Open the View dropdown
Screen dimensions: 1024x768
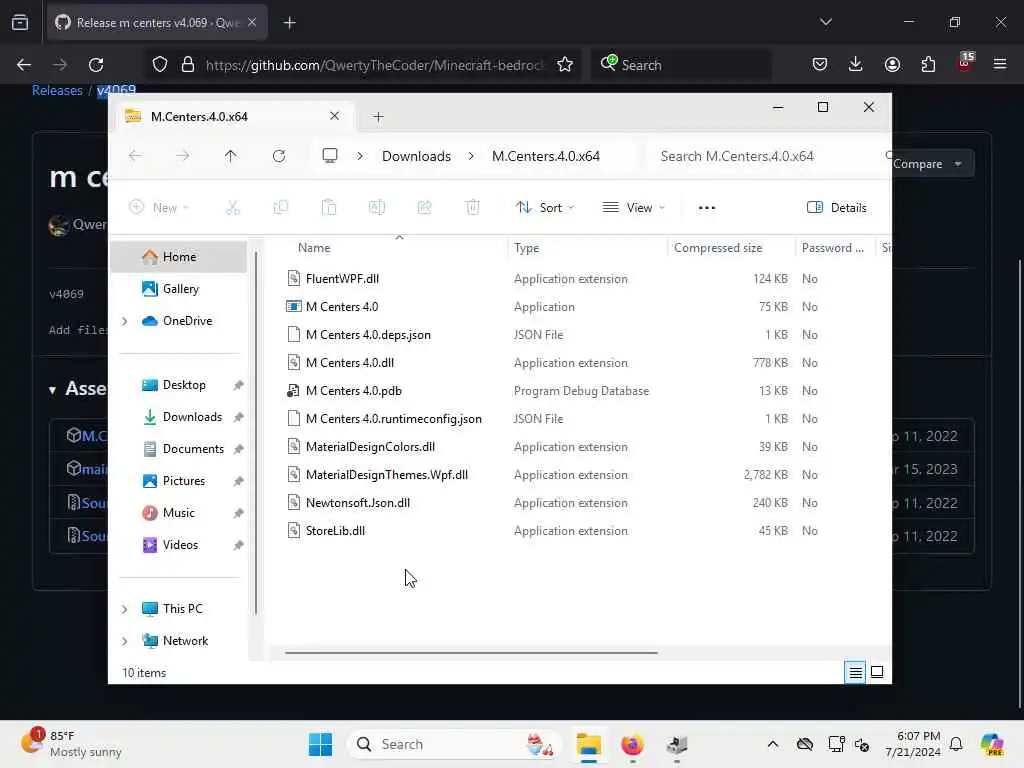[x=633, y=208]
